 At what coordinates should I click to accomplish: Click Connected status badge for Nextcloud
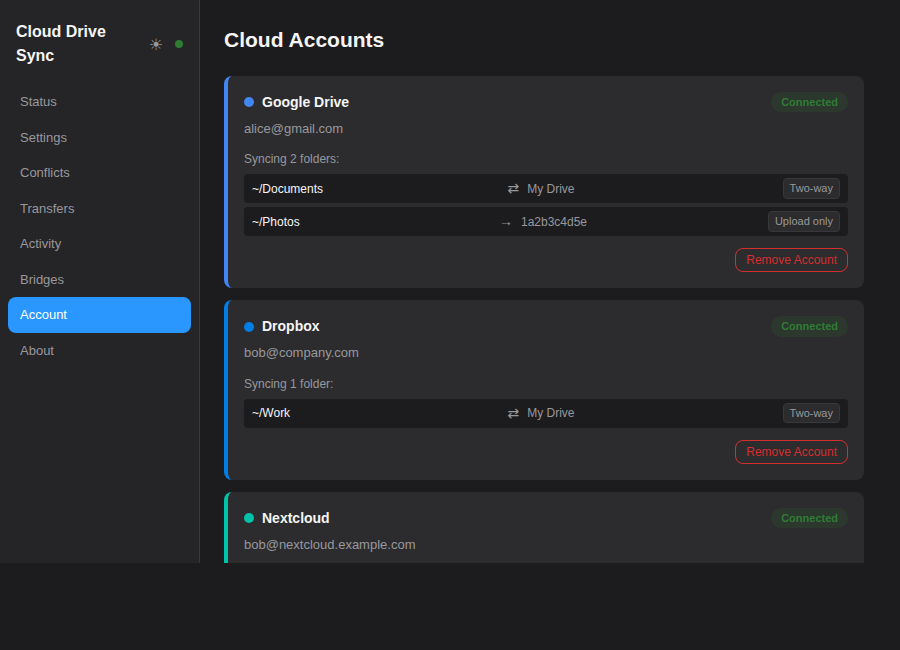point(809,518)
